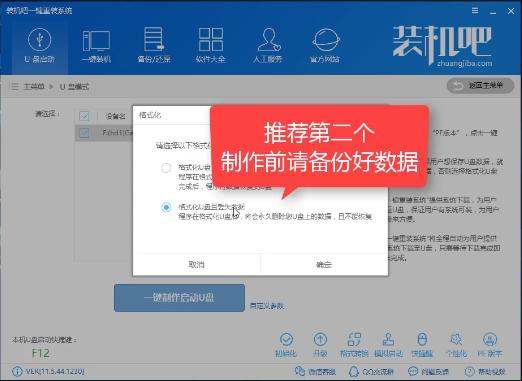Open the U盘启动 tab in top toolbar
The image size is (522, 381).
40,46
